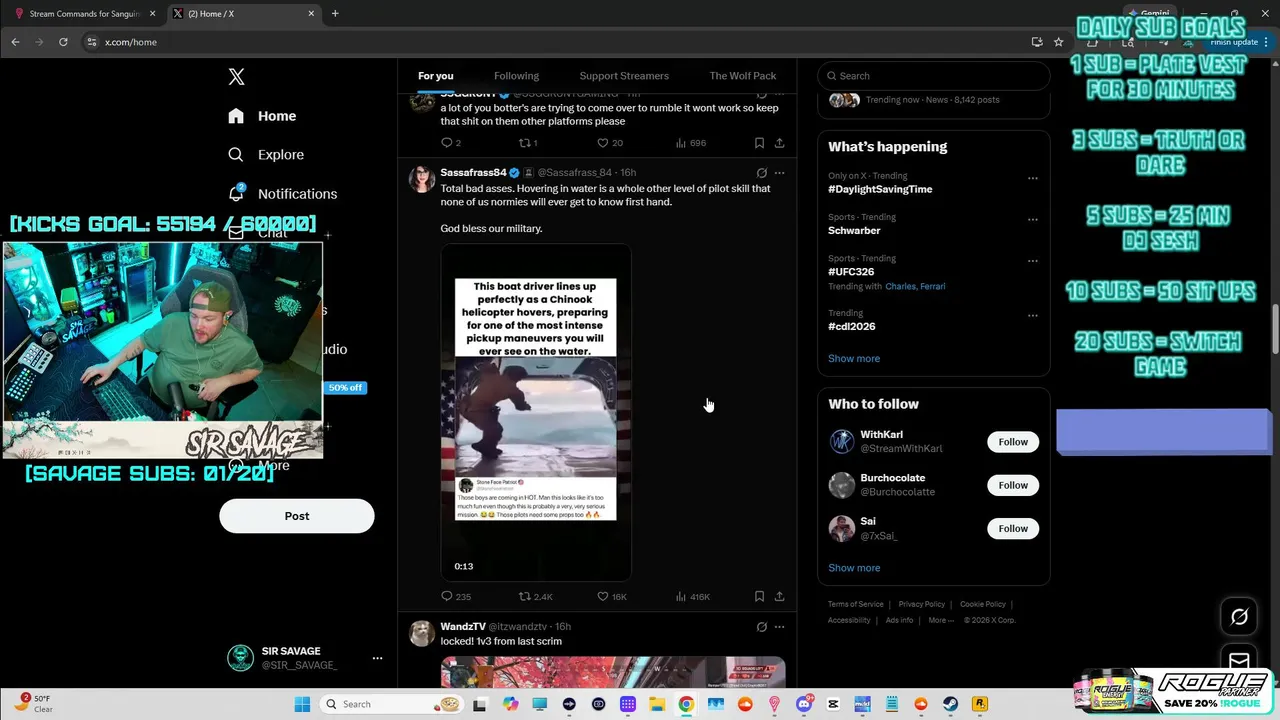
Task: Switch to the Following tab
Action: pos(516,76)
